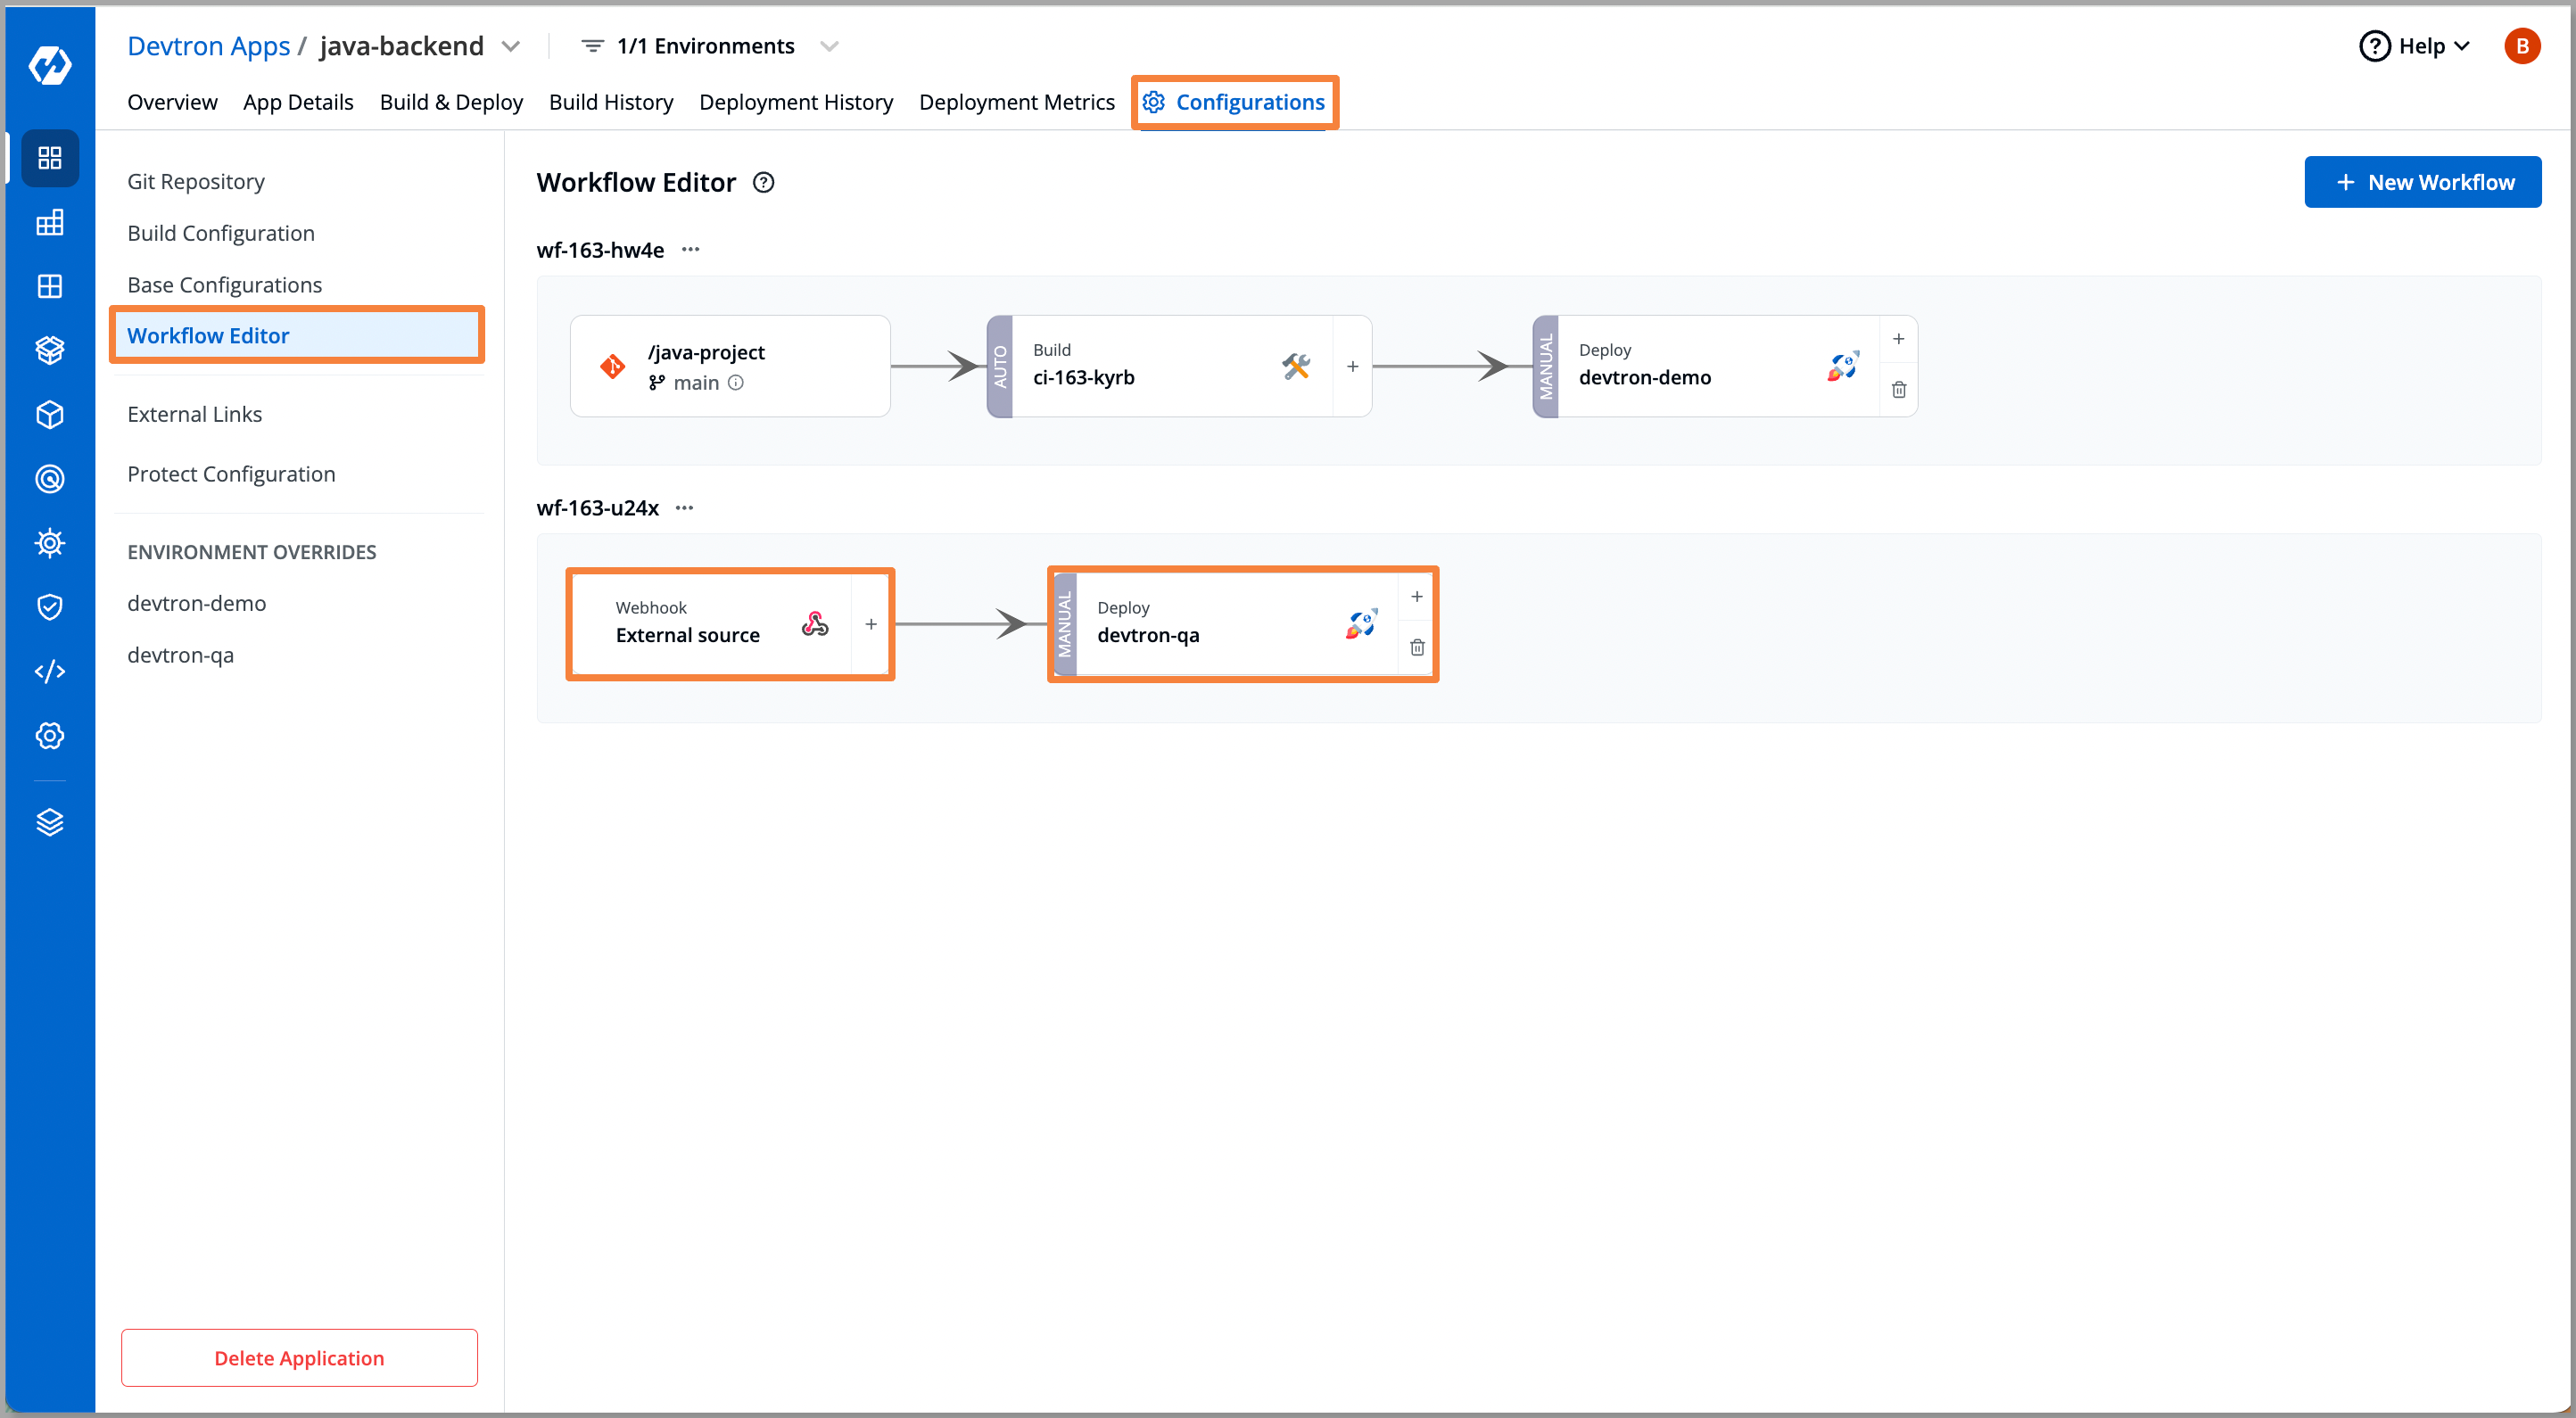The image size is (2576, 1418).
Task: Click plus on devtron-qa deploy node
Action: (1416, 597)
